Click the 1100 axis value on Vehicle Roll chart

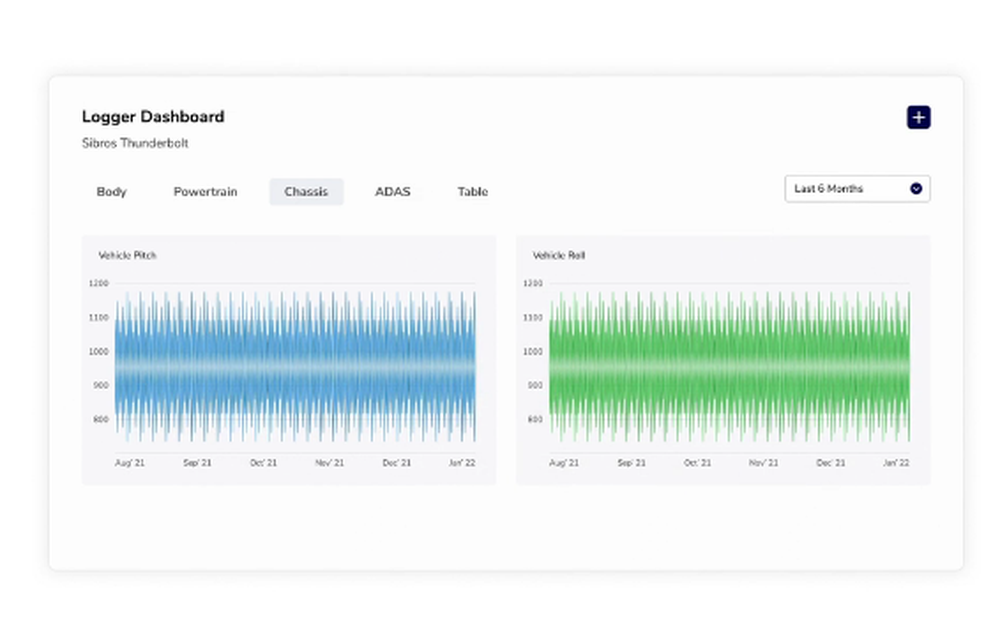point(533,317)
